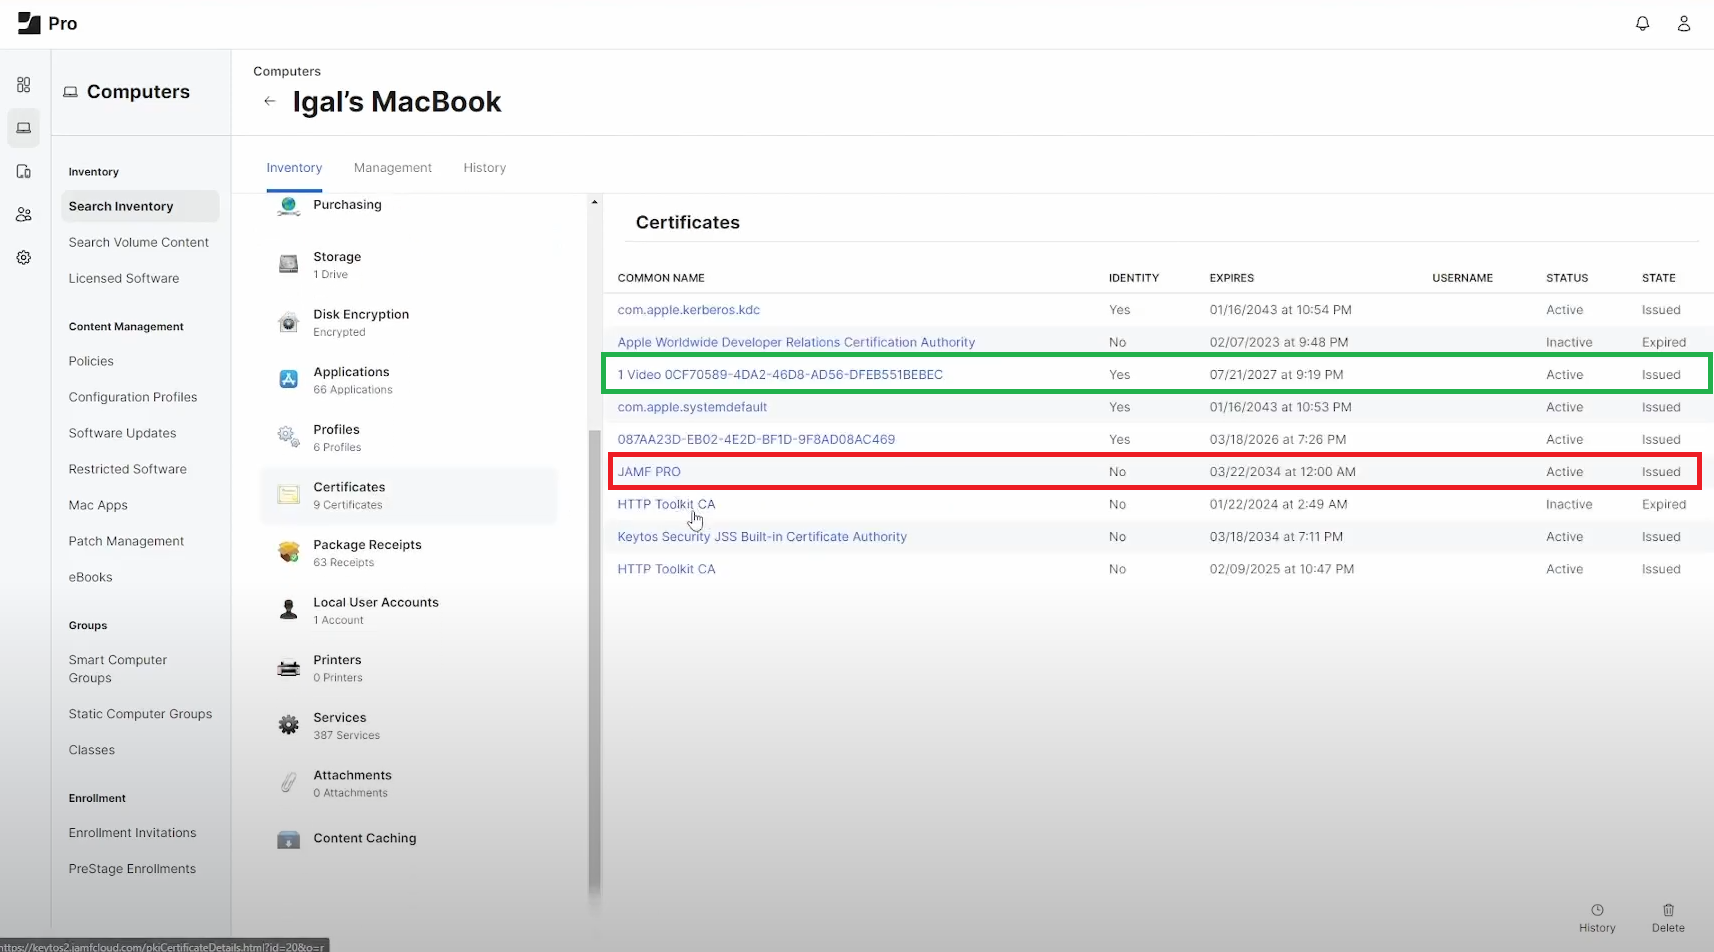Open Licensed Software
The width and height of the screenshot is (1714, 952).
[x=124, y=278]
